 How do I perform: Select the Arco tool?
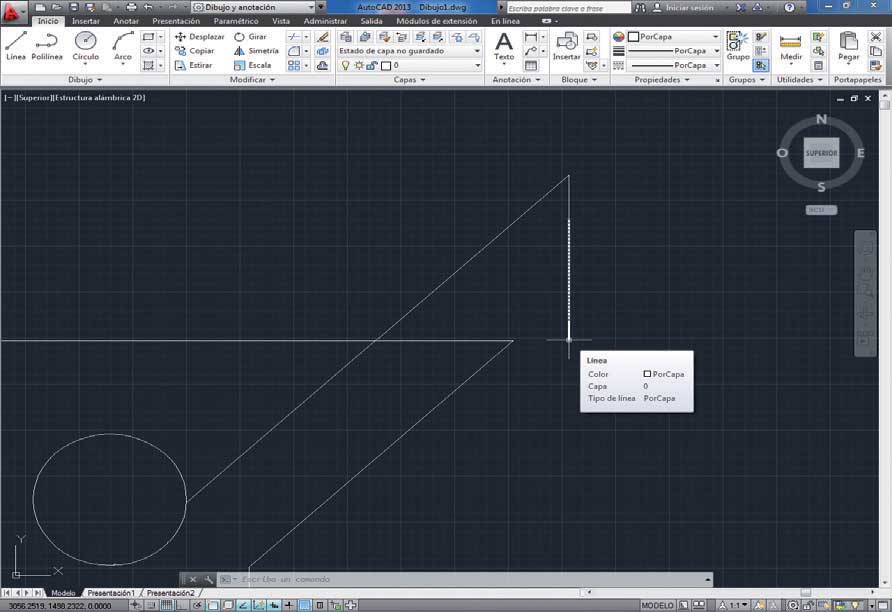click(x=123, y=46)
